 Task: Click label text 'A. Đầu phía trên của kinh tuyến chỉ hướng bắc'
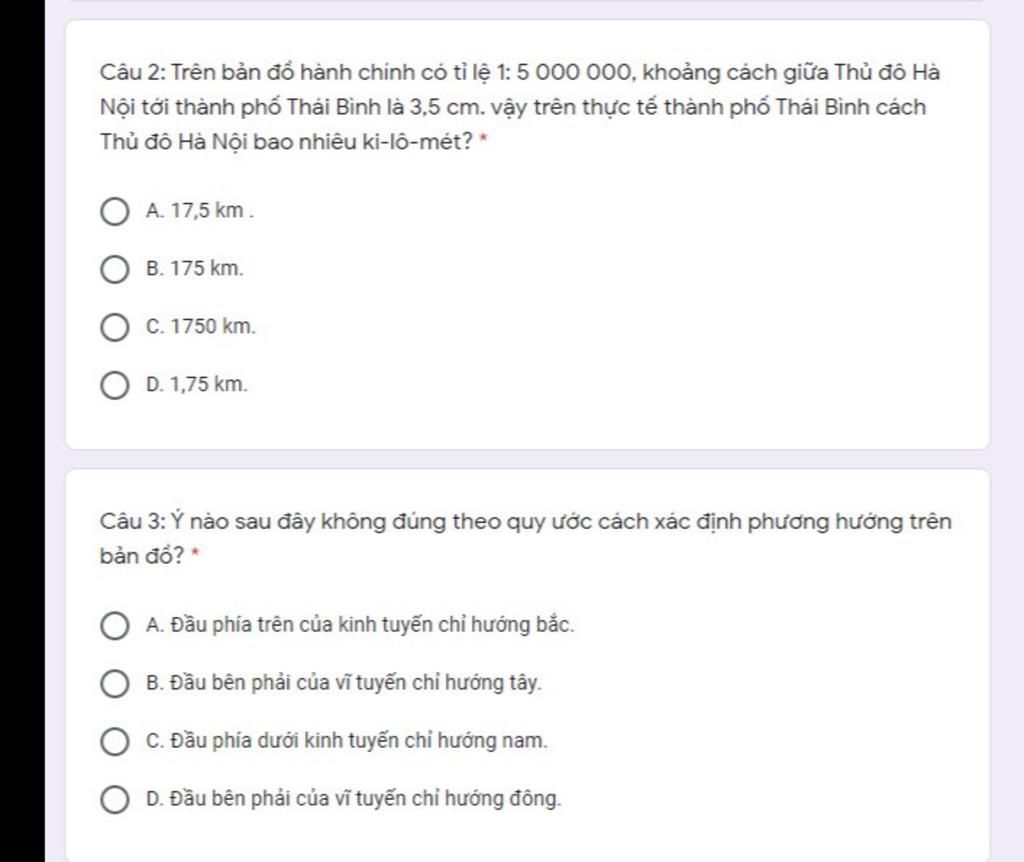(x=360, y=625)
